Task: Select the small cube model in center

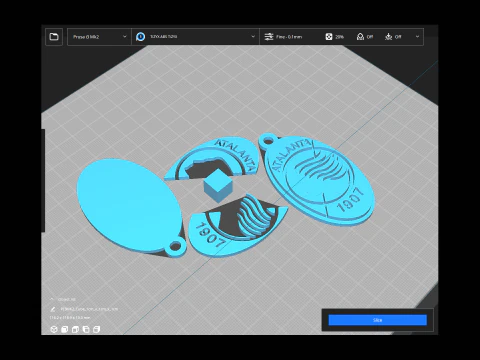Action: click(218, 186)
